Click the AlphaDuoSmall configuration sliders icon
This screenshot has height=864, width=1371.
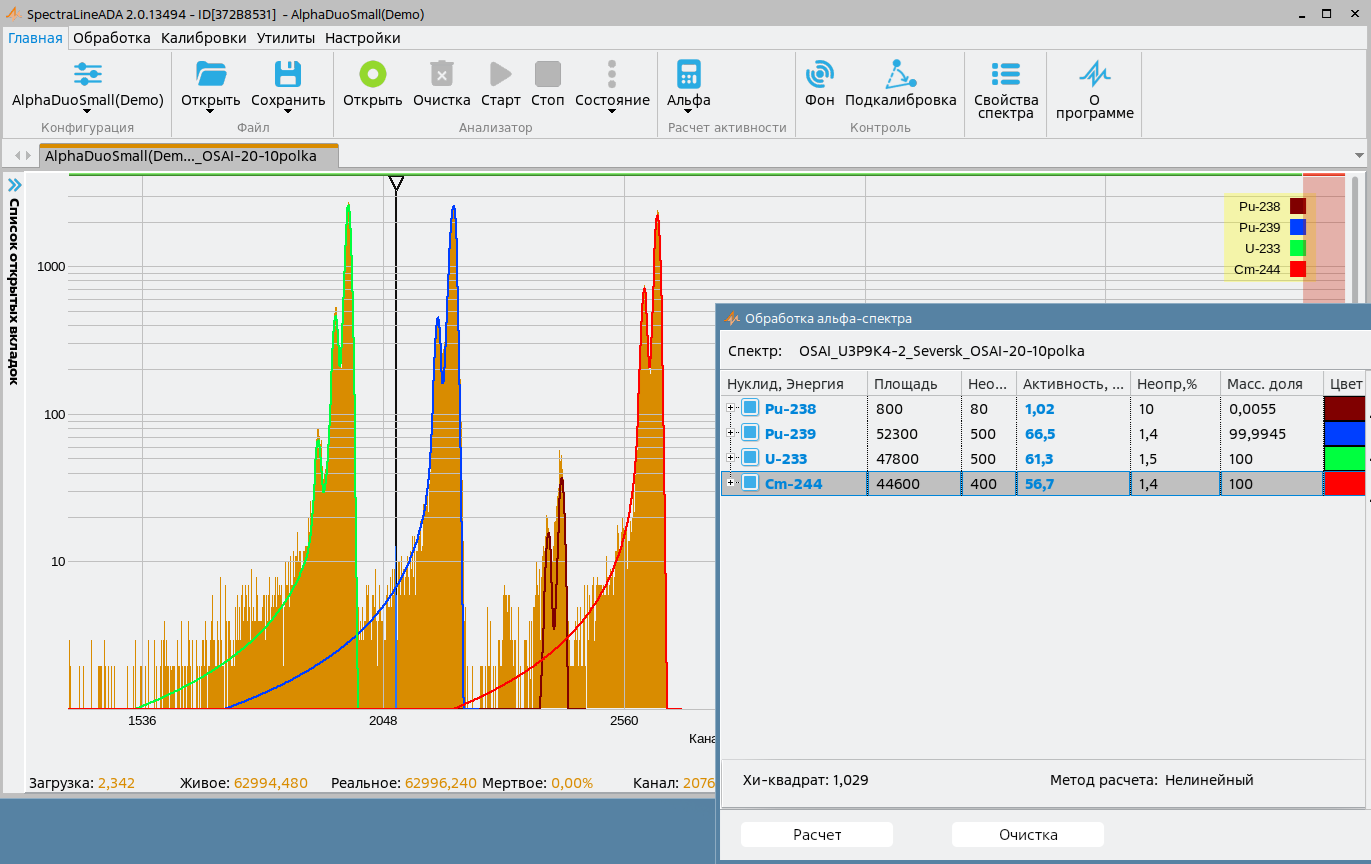[x=88, y=74]
